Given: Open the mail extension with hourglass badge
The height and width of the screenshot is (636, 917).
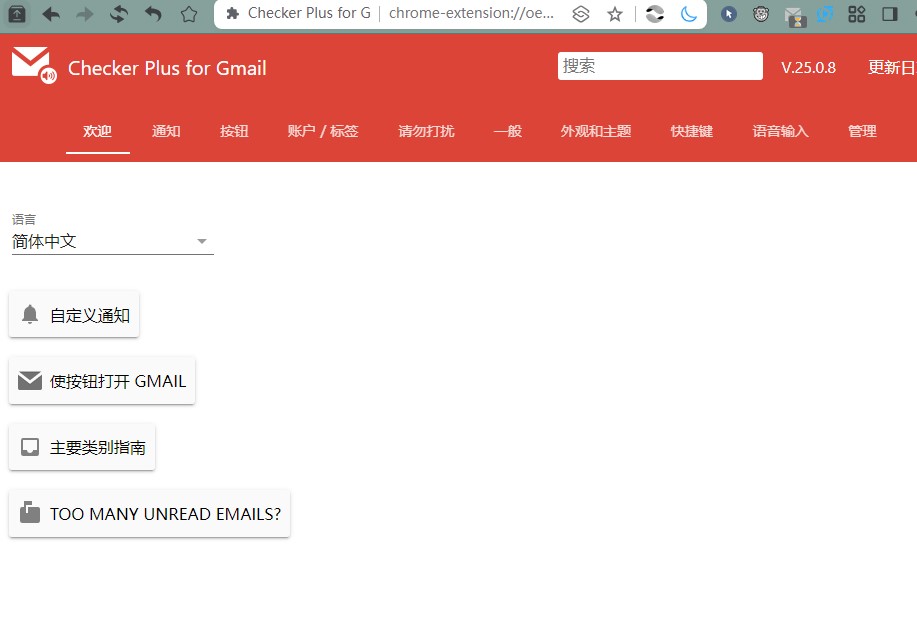Looking at the screenshot, I should 794,16.
